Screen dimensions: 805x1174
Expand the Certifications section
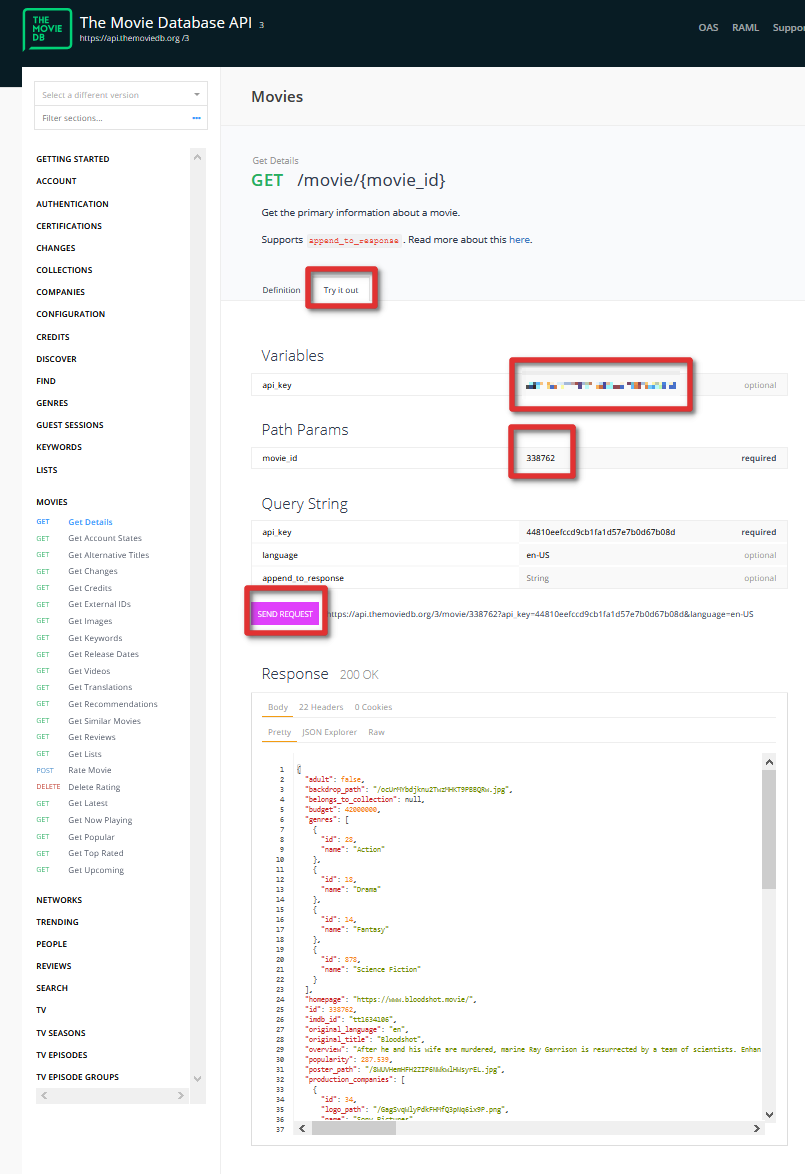(69, 226)
